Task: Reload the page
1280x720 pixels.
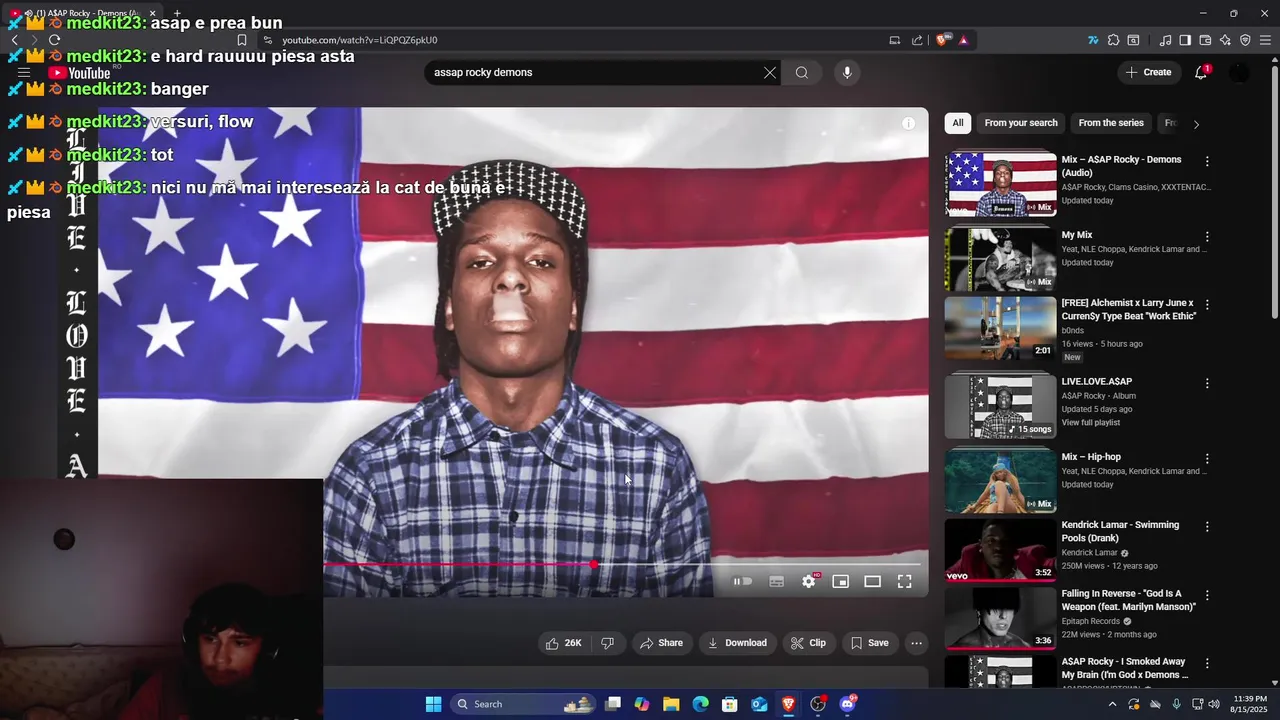Action: pyautogui.click(x=54, y=40)
